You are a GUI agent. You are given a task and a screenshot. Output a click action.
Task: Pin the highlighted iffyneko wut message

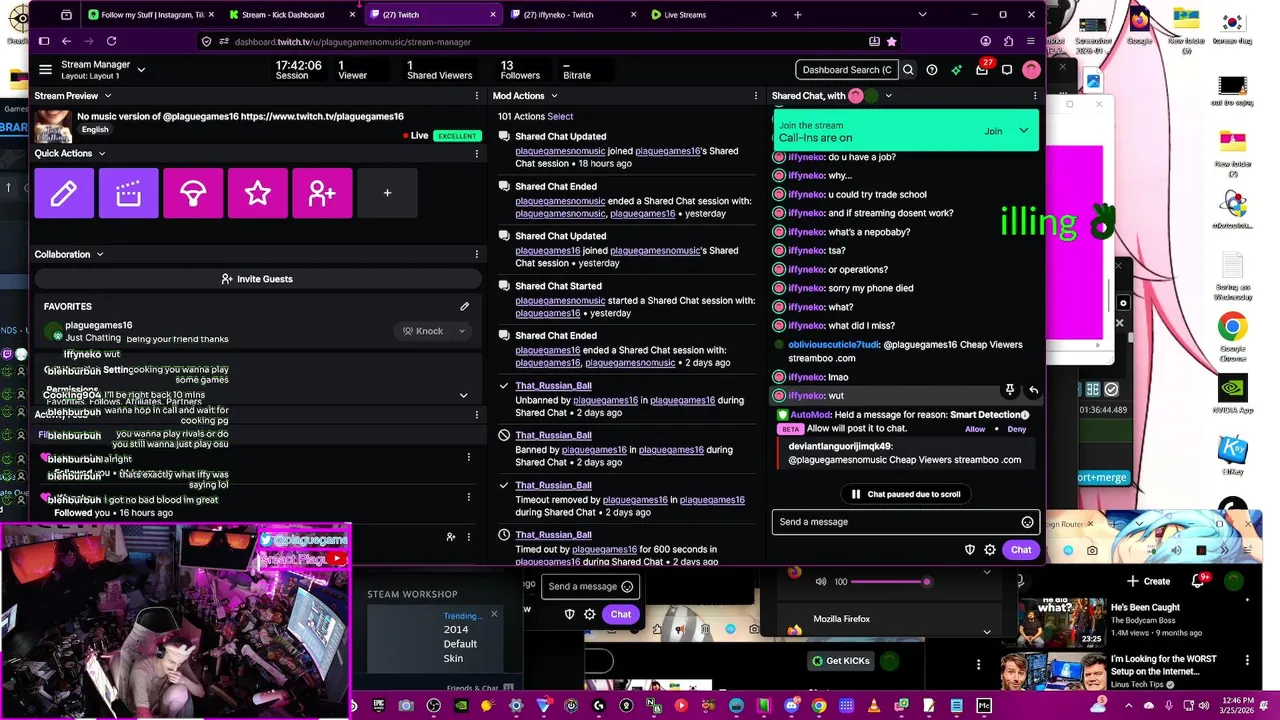coord(1010,390)
